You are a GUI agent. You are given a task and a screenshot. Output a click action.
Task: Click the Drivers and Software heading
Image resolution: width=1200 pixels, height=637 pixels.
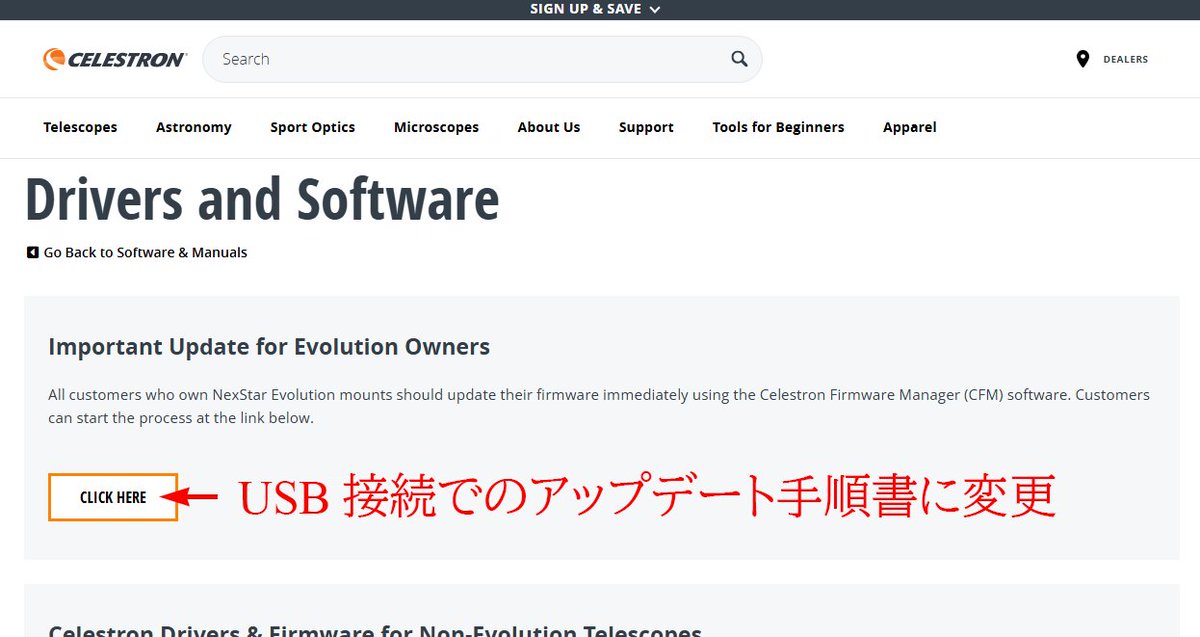(x=262, y=199)
